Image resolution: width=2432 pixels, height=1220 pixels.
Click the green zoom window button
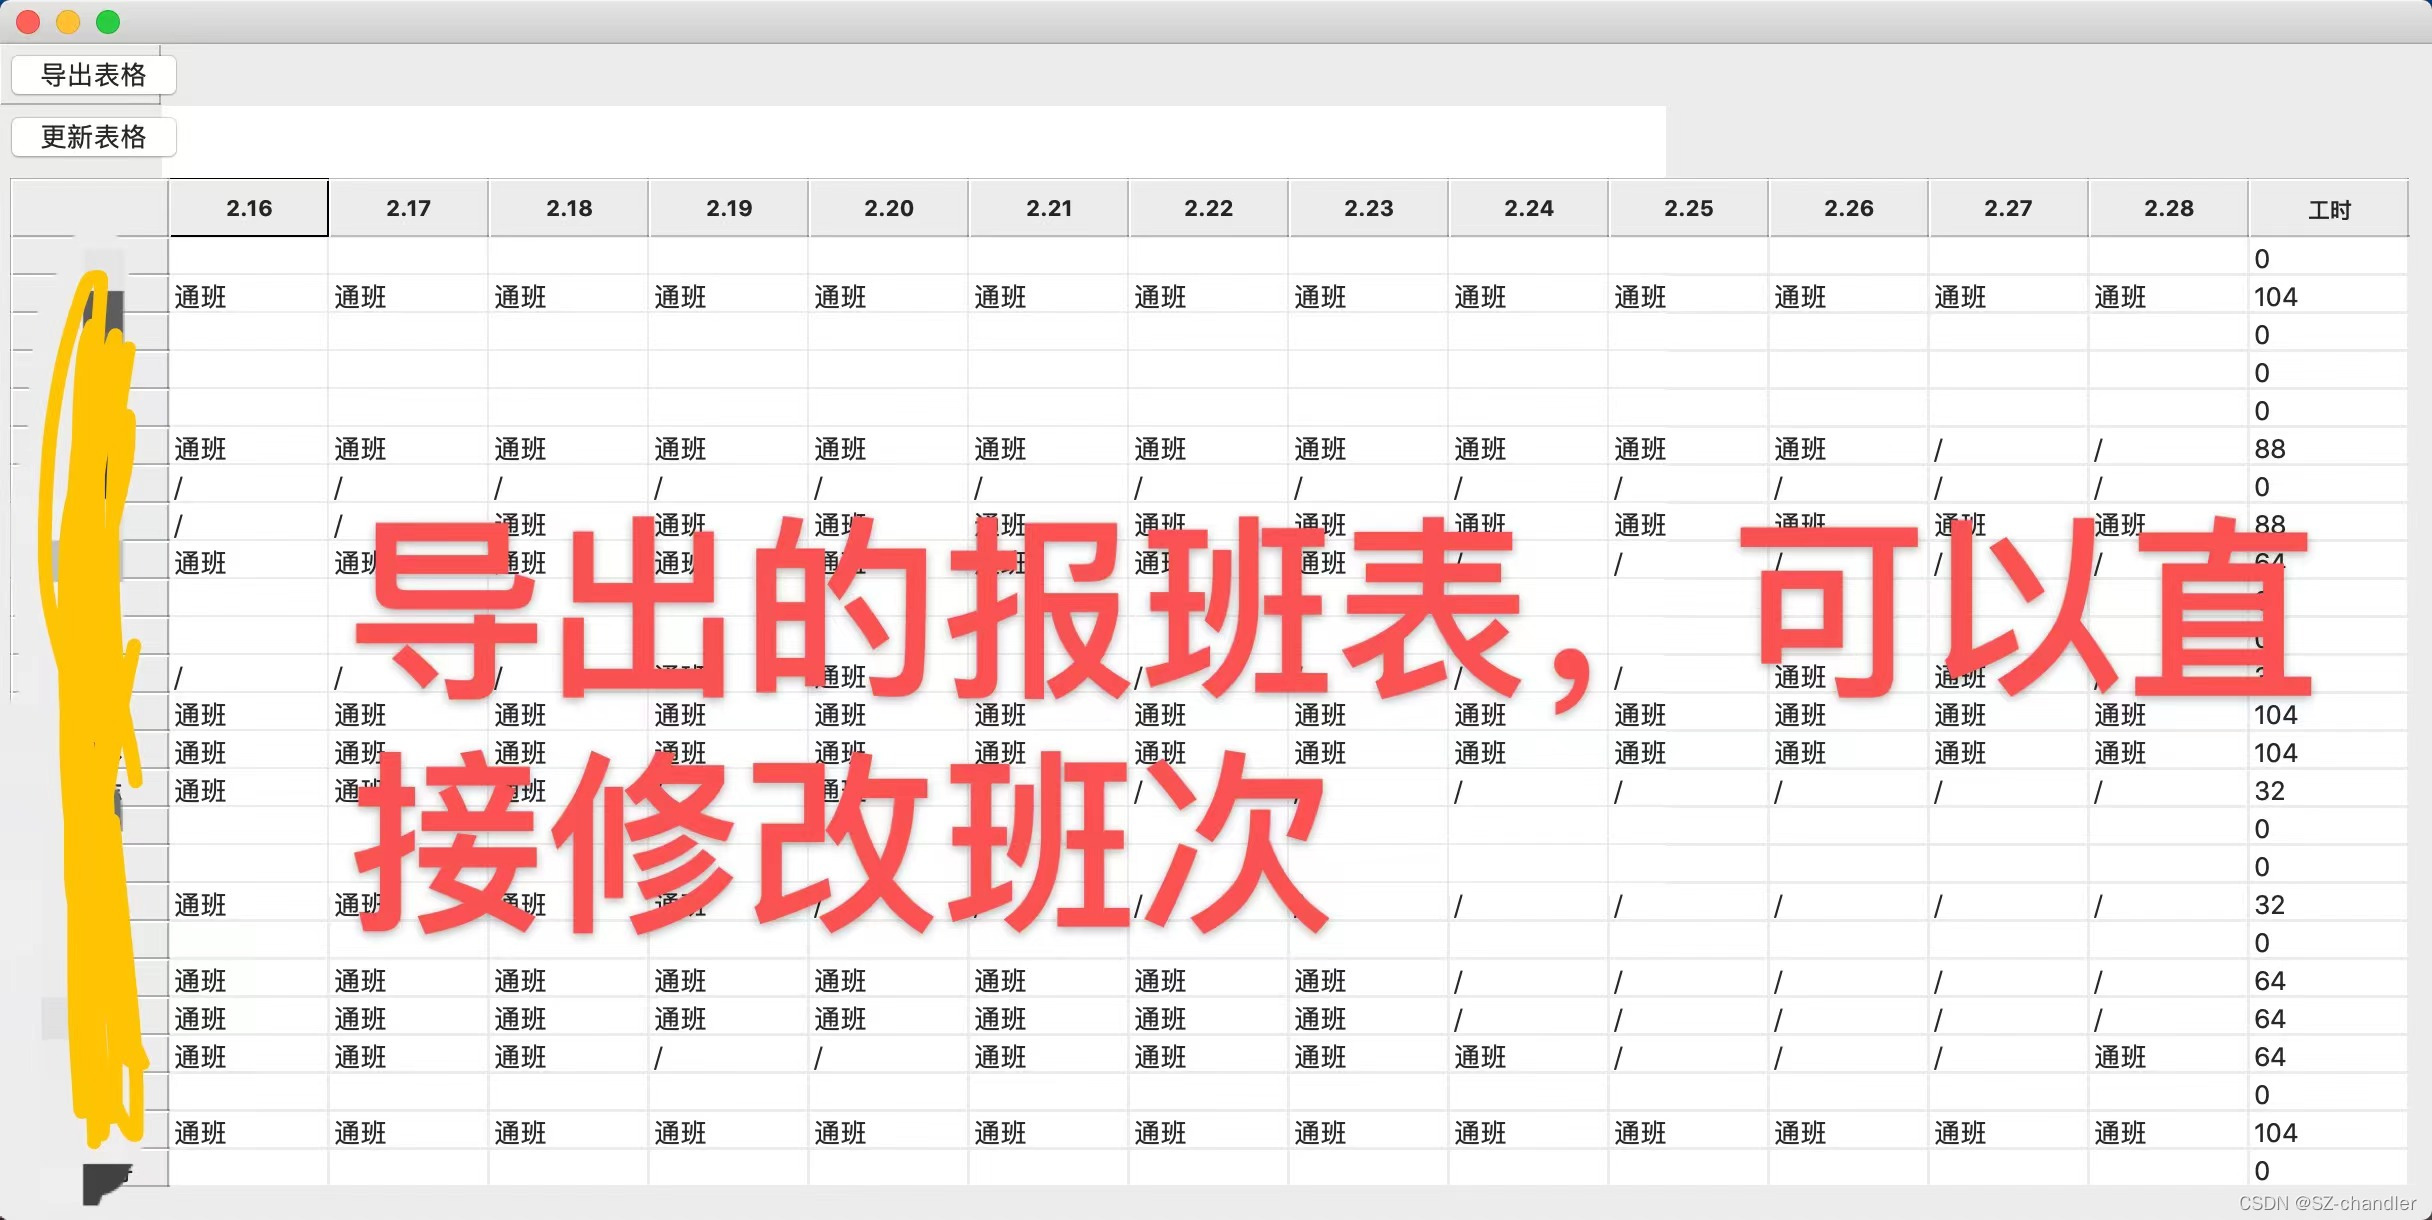(x=108, y=21)
